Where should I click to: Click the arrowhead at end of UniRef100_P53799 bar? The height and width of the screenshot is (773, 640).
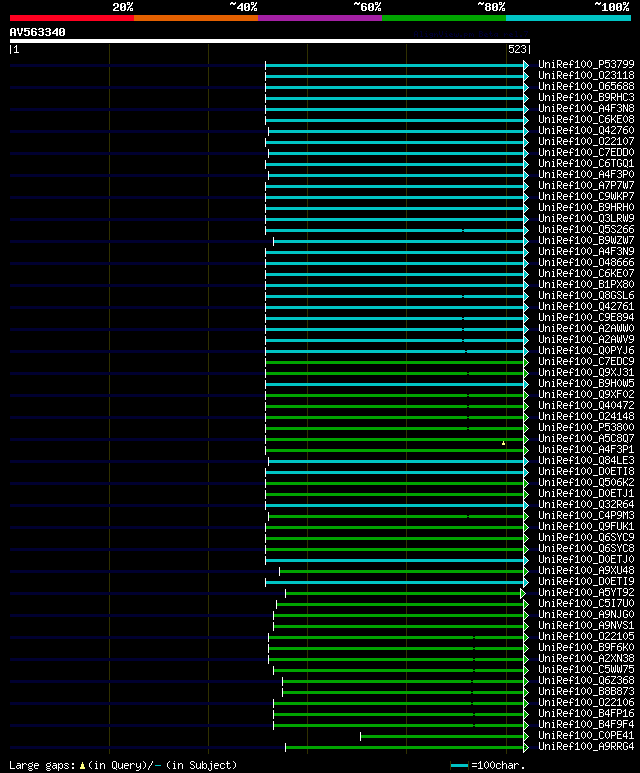[526, 65]
